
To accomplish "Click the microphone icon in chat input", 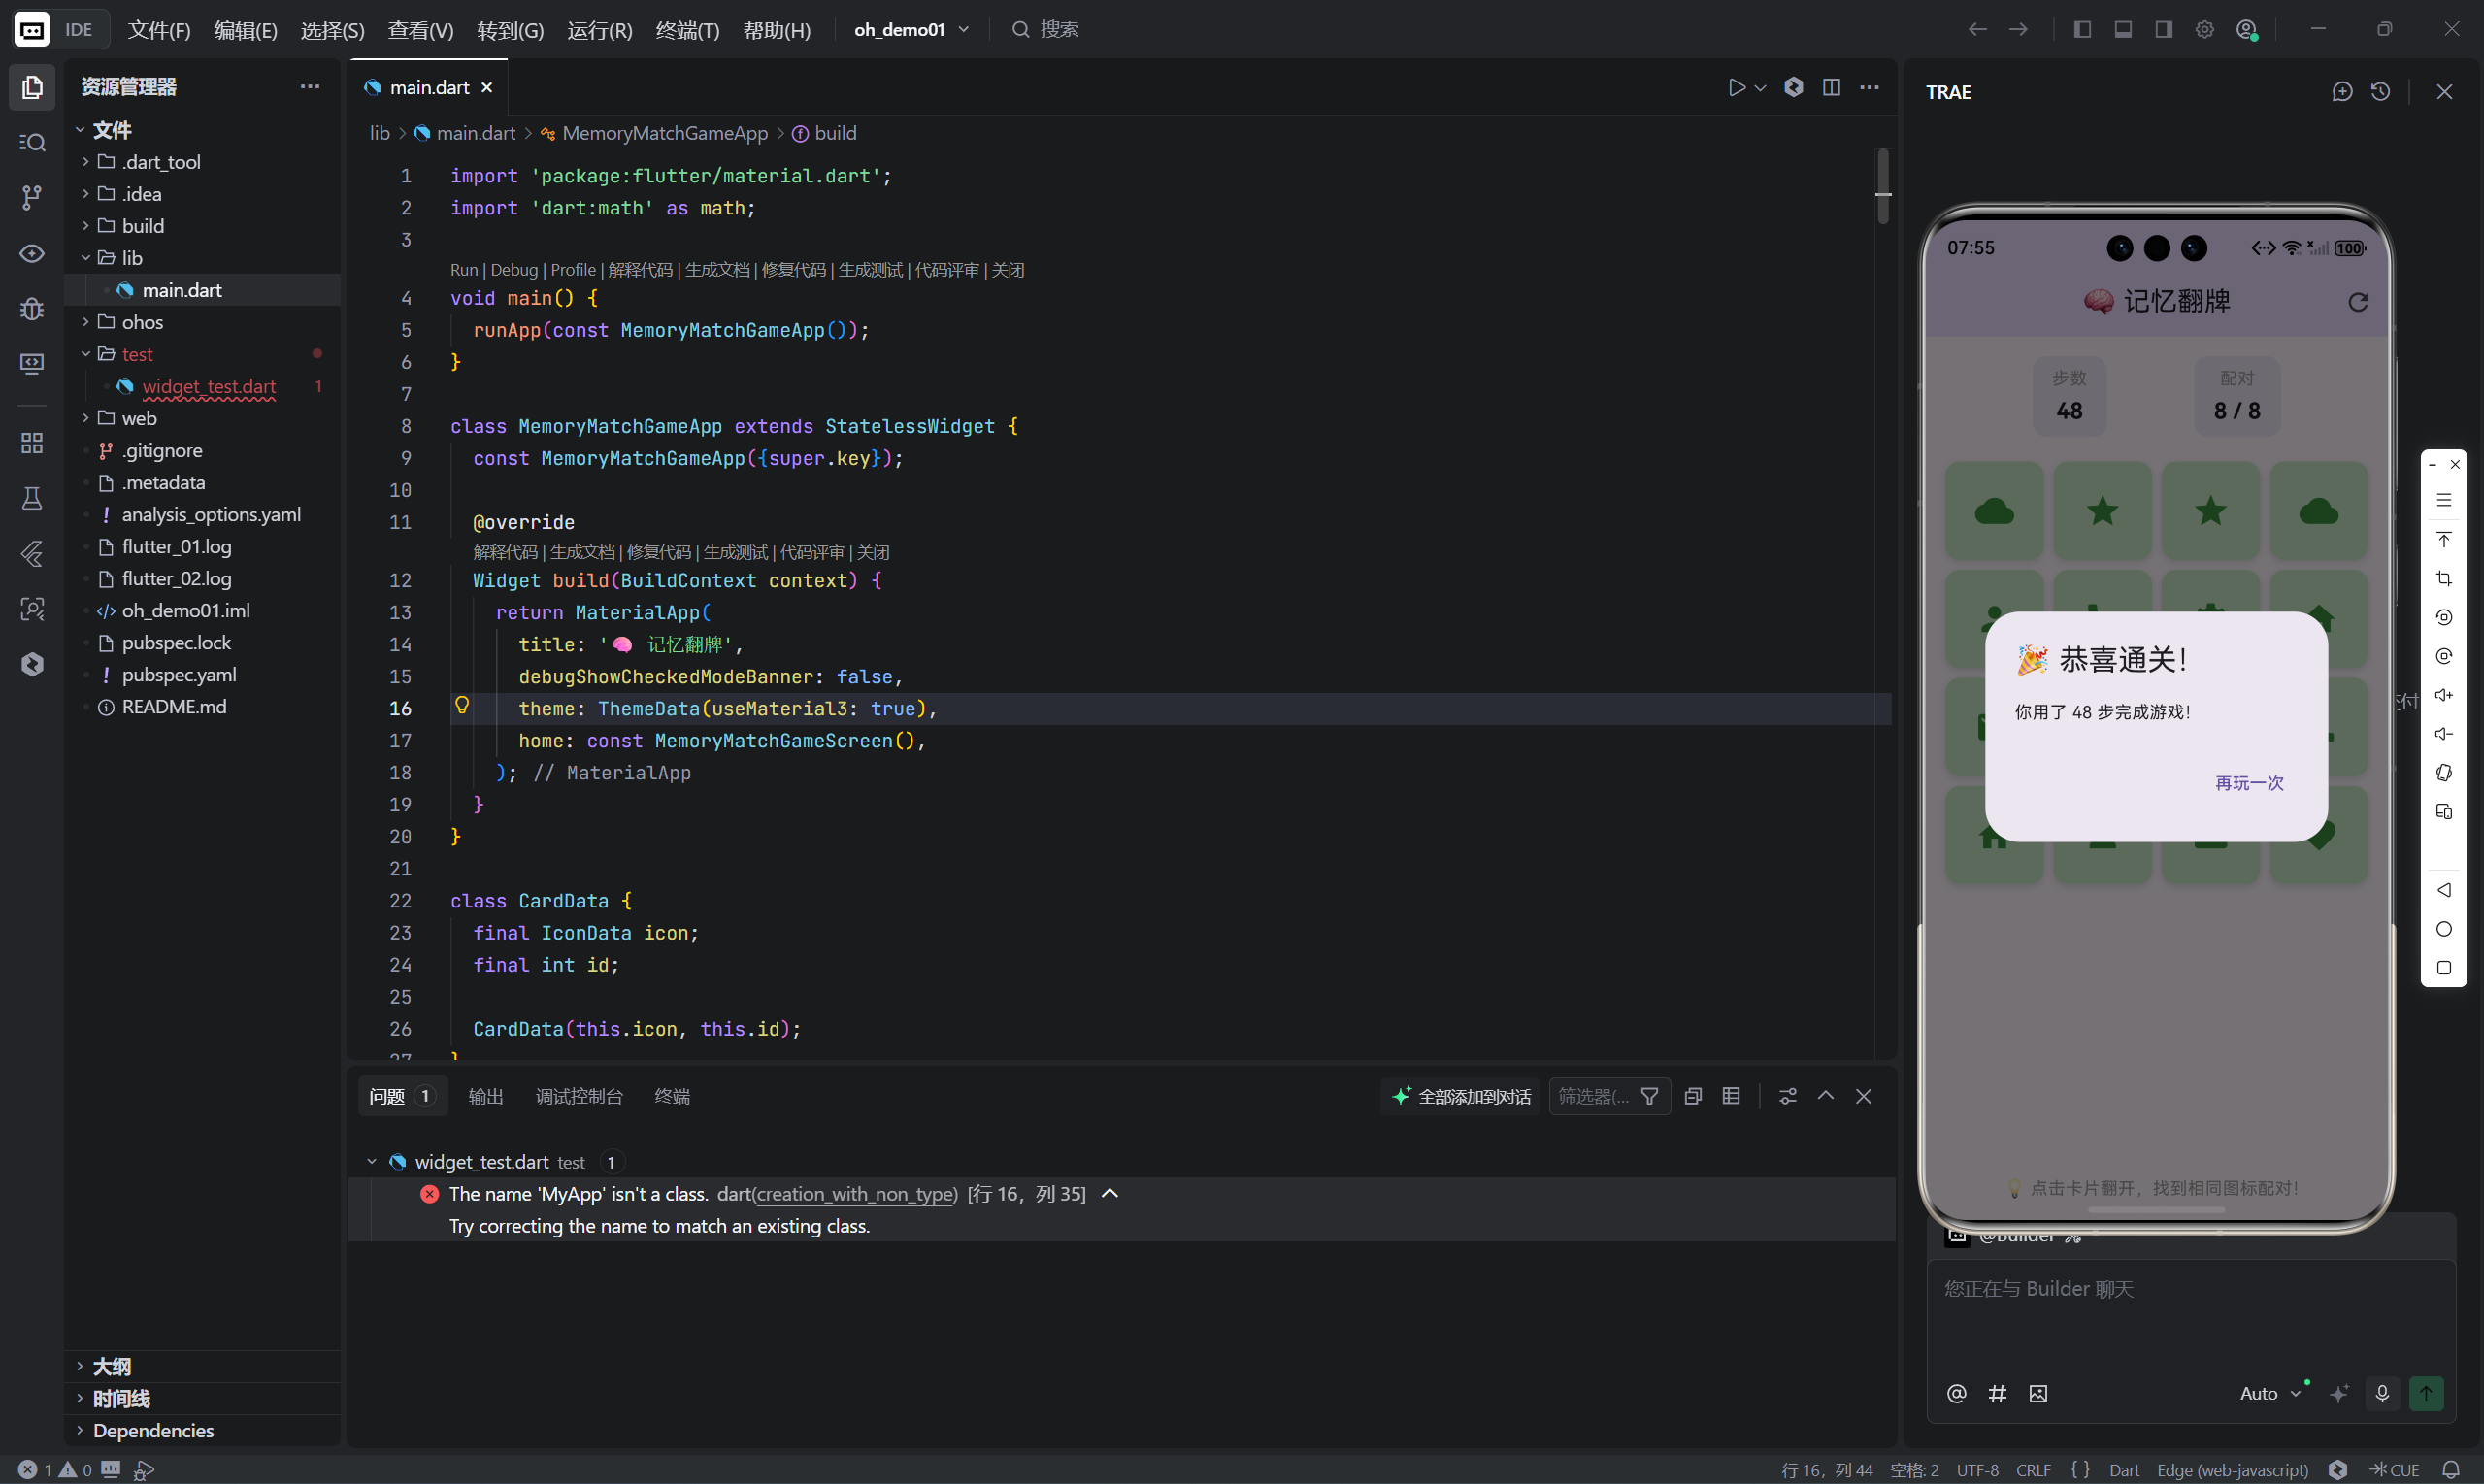I will click(2382, 1393).
